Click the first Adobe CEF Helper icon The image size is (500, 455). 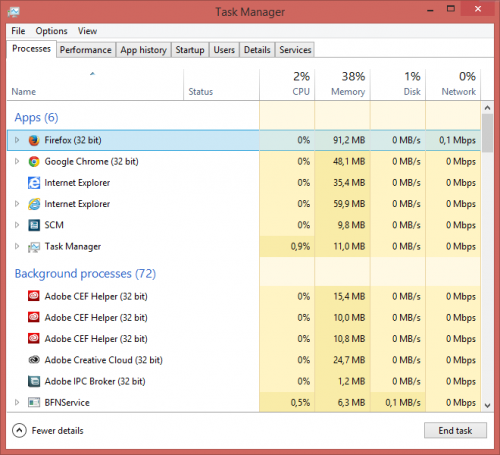coord(34,296)
